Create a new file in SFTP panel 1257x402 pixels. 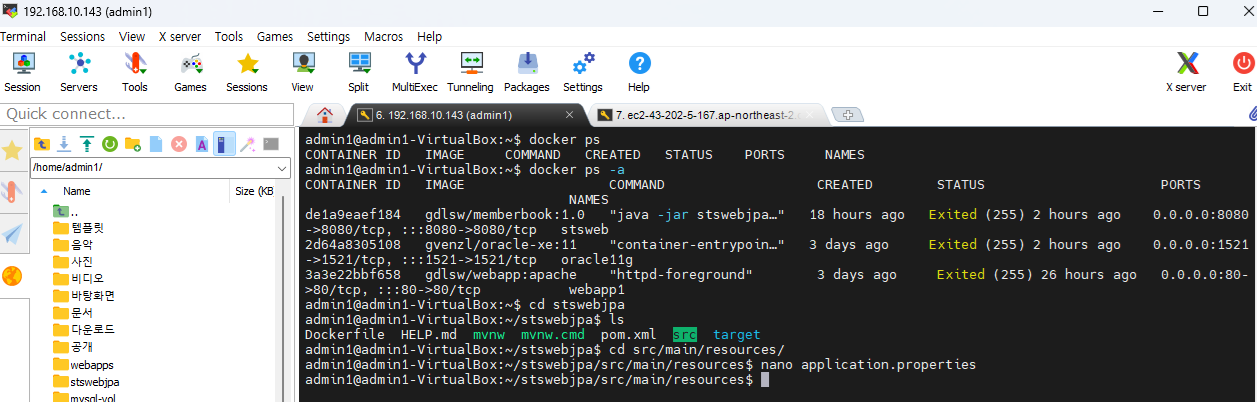click(156, 144)
